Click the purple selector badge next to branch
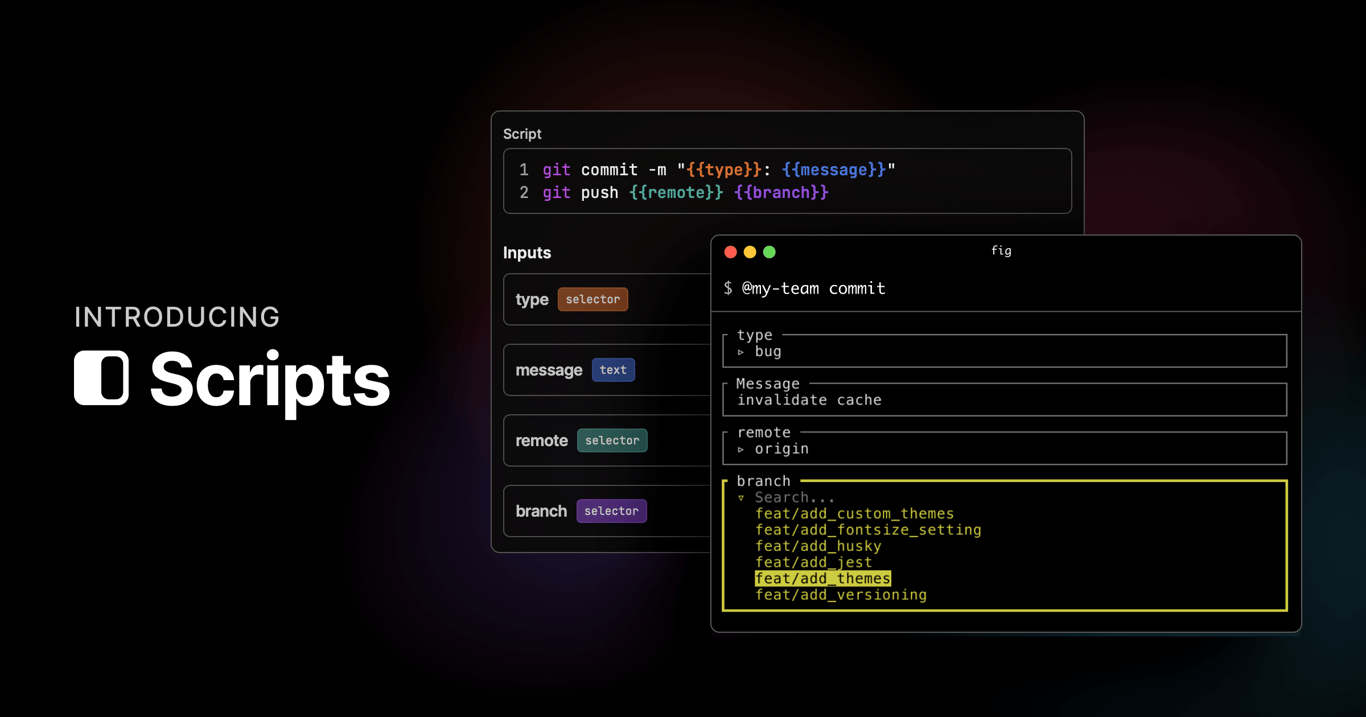This screenshot has width=1366, height=717. tap(611, 511)
